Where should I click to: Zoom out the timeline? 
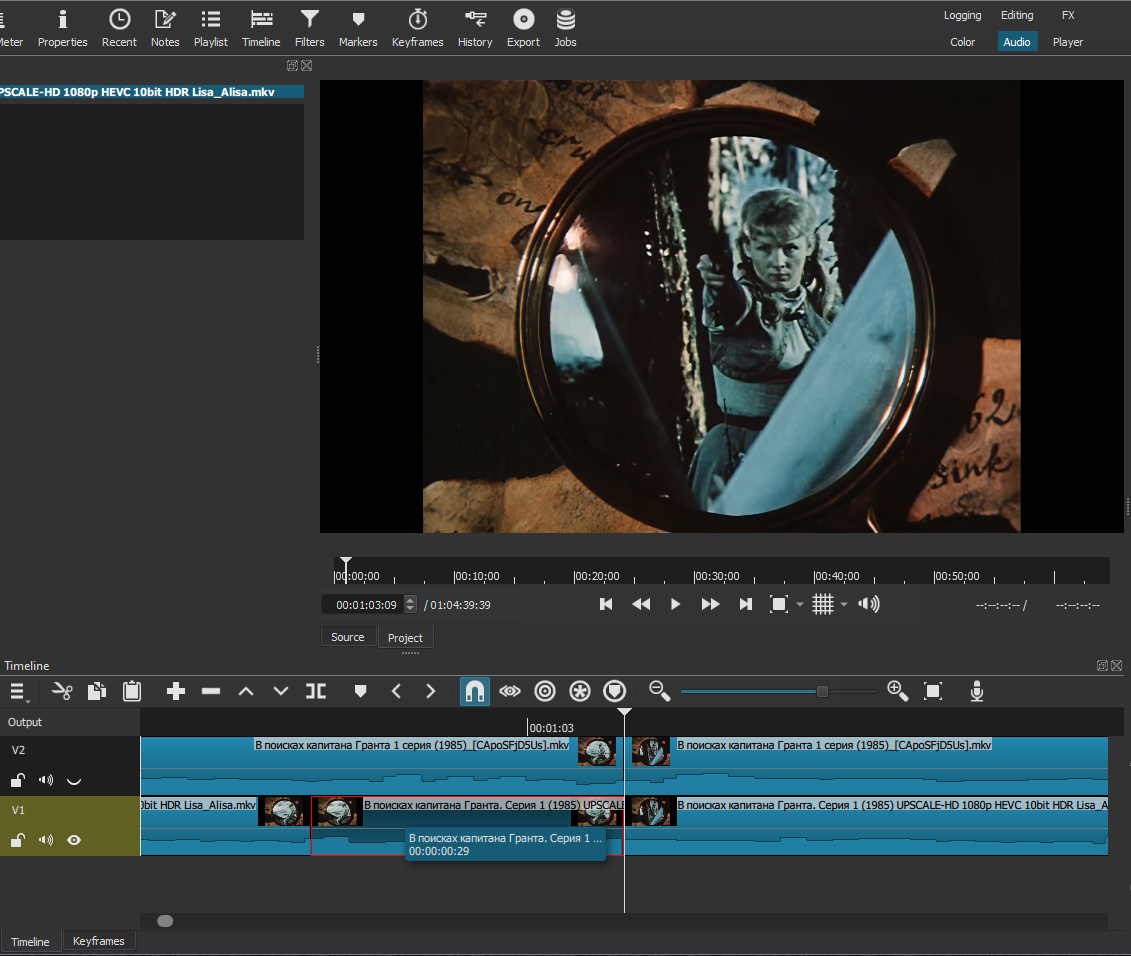pyautogui.click(x=659, y=692)
